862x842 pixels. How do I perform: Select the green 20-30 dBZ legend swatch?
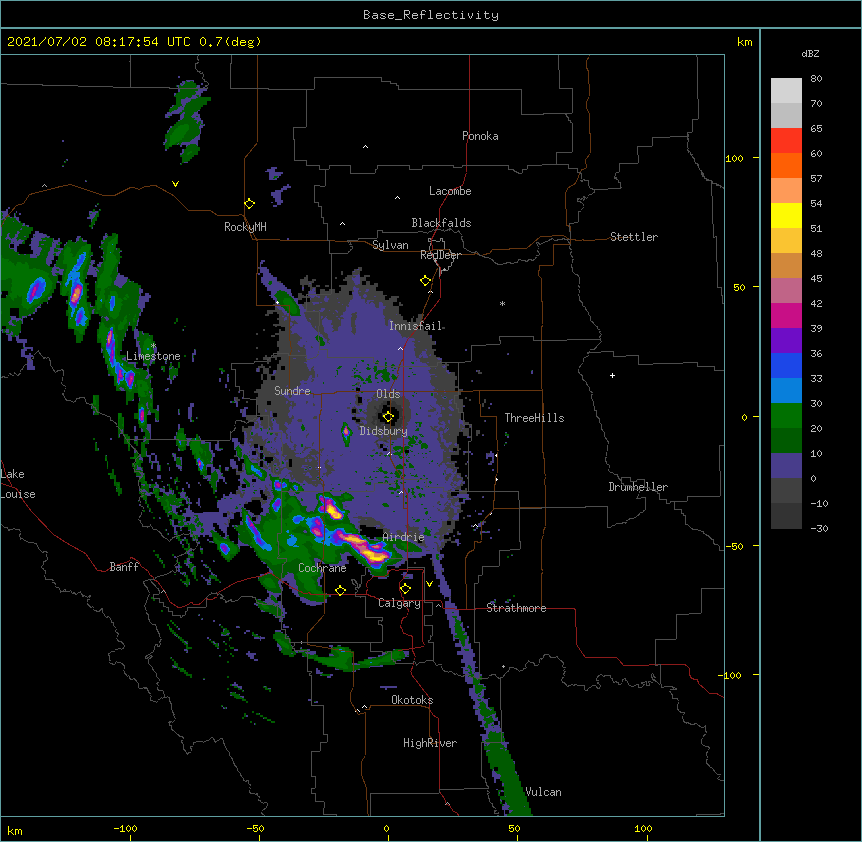click(786, 416)
